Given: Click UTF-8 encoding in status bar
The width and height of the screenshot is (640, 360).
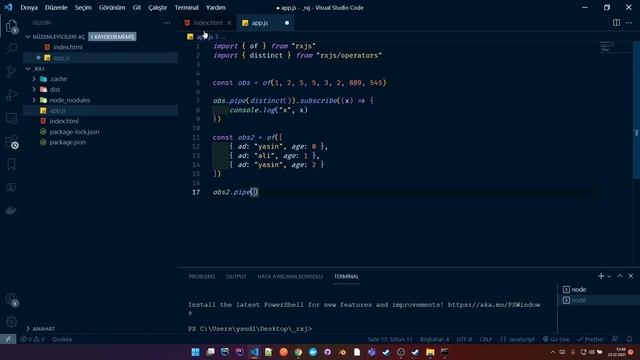Looking at the screenshot, I should point(464,339).
